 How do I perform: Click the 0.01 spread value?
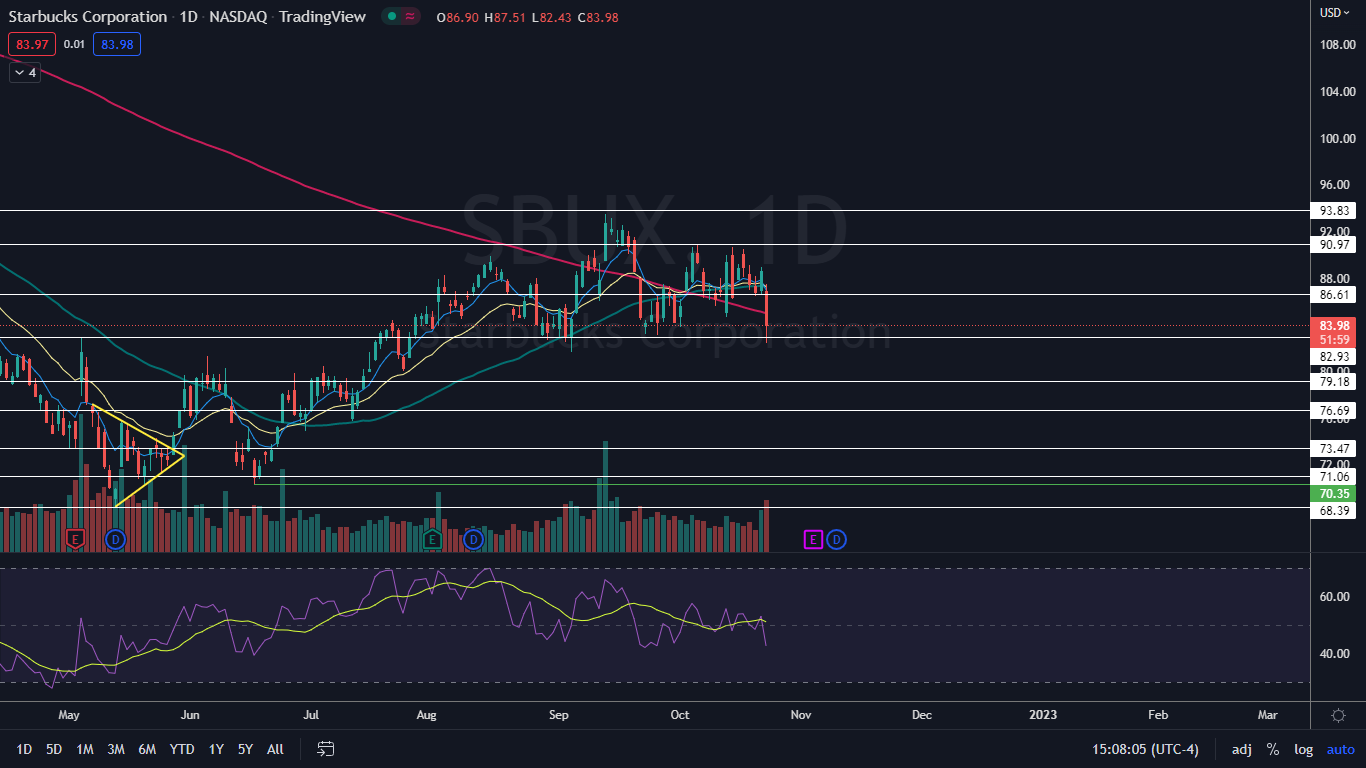pos(74,44)
